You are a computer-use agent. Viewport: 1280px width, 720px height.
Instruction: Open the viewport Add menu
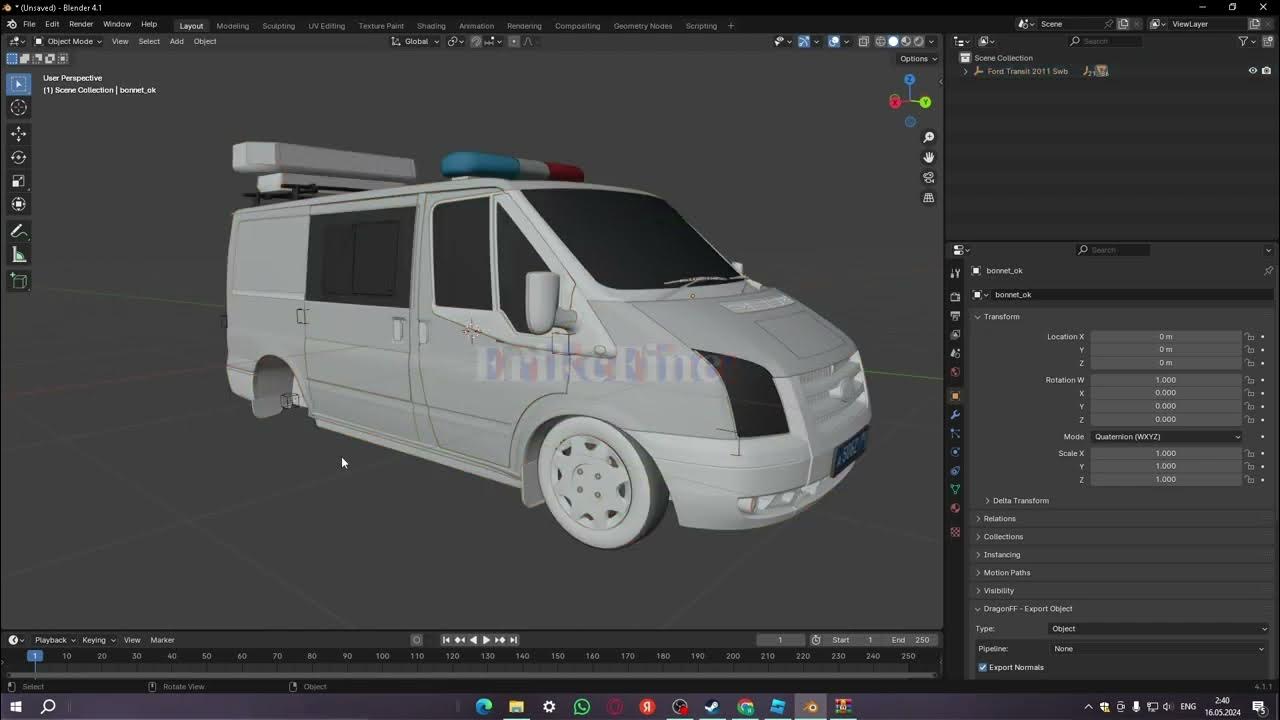(x=176, y=41)
